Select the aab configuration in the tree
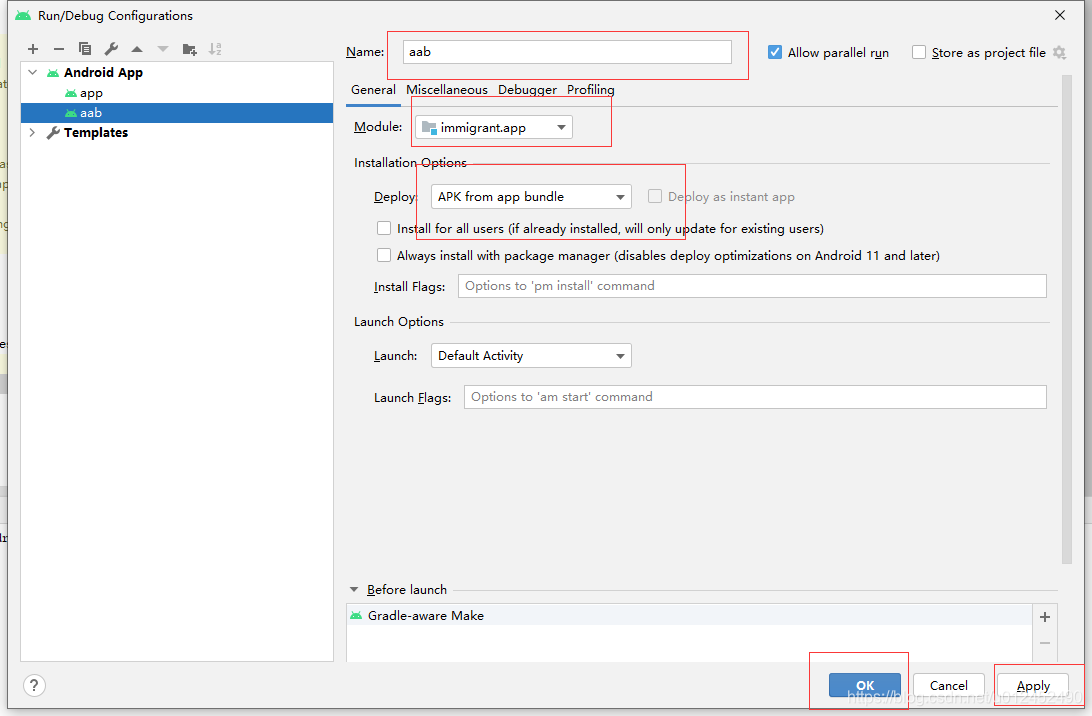Screen dimensions: 1092x716 tap(177, 113)
